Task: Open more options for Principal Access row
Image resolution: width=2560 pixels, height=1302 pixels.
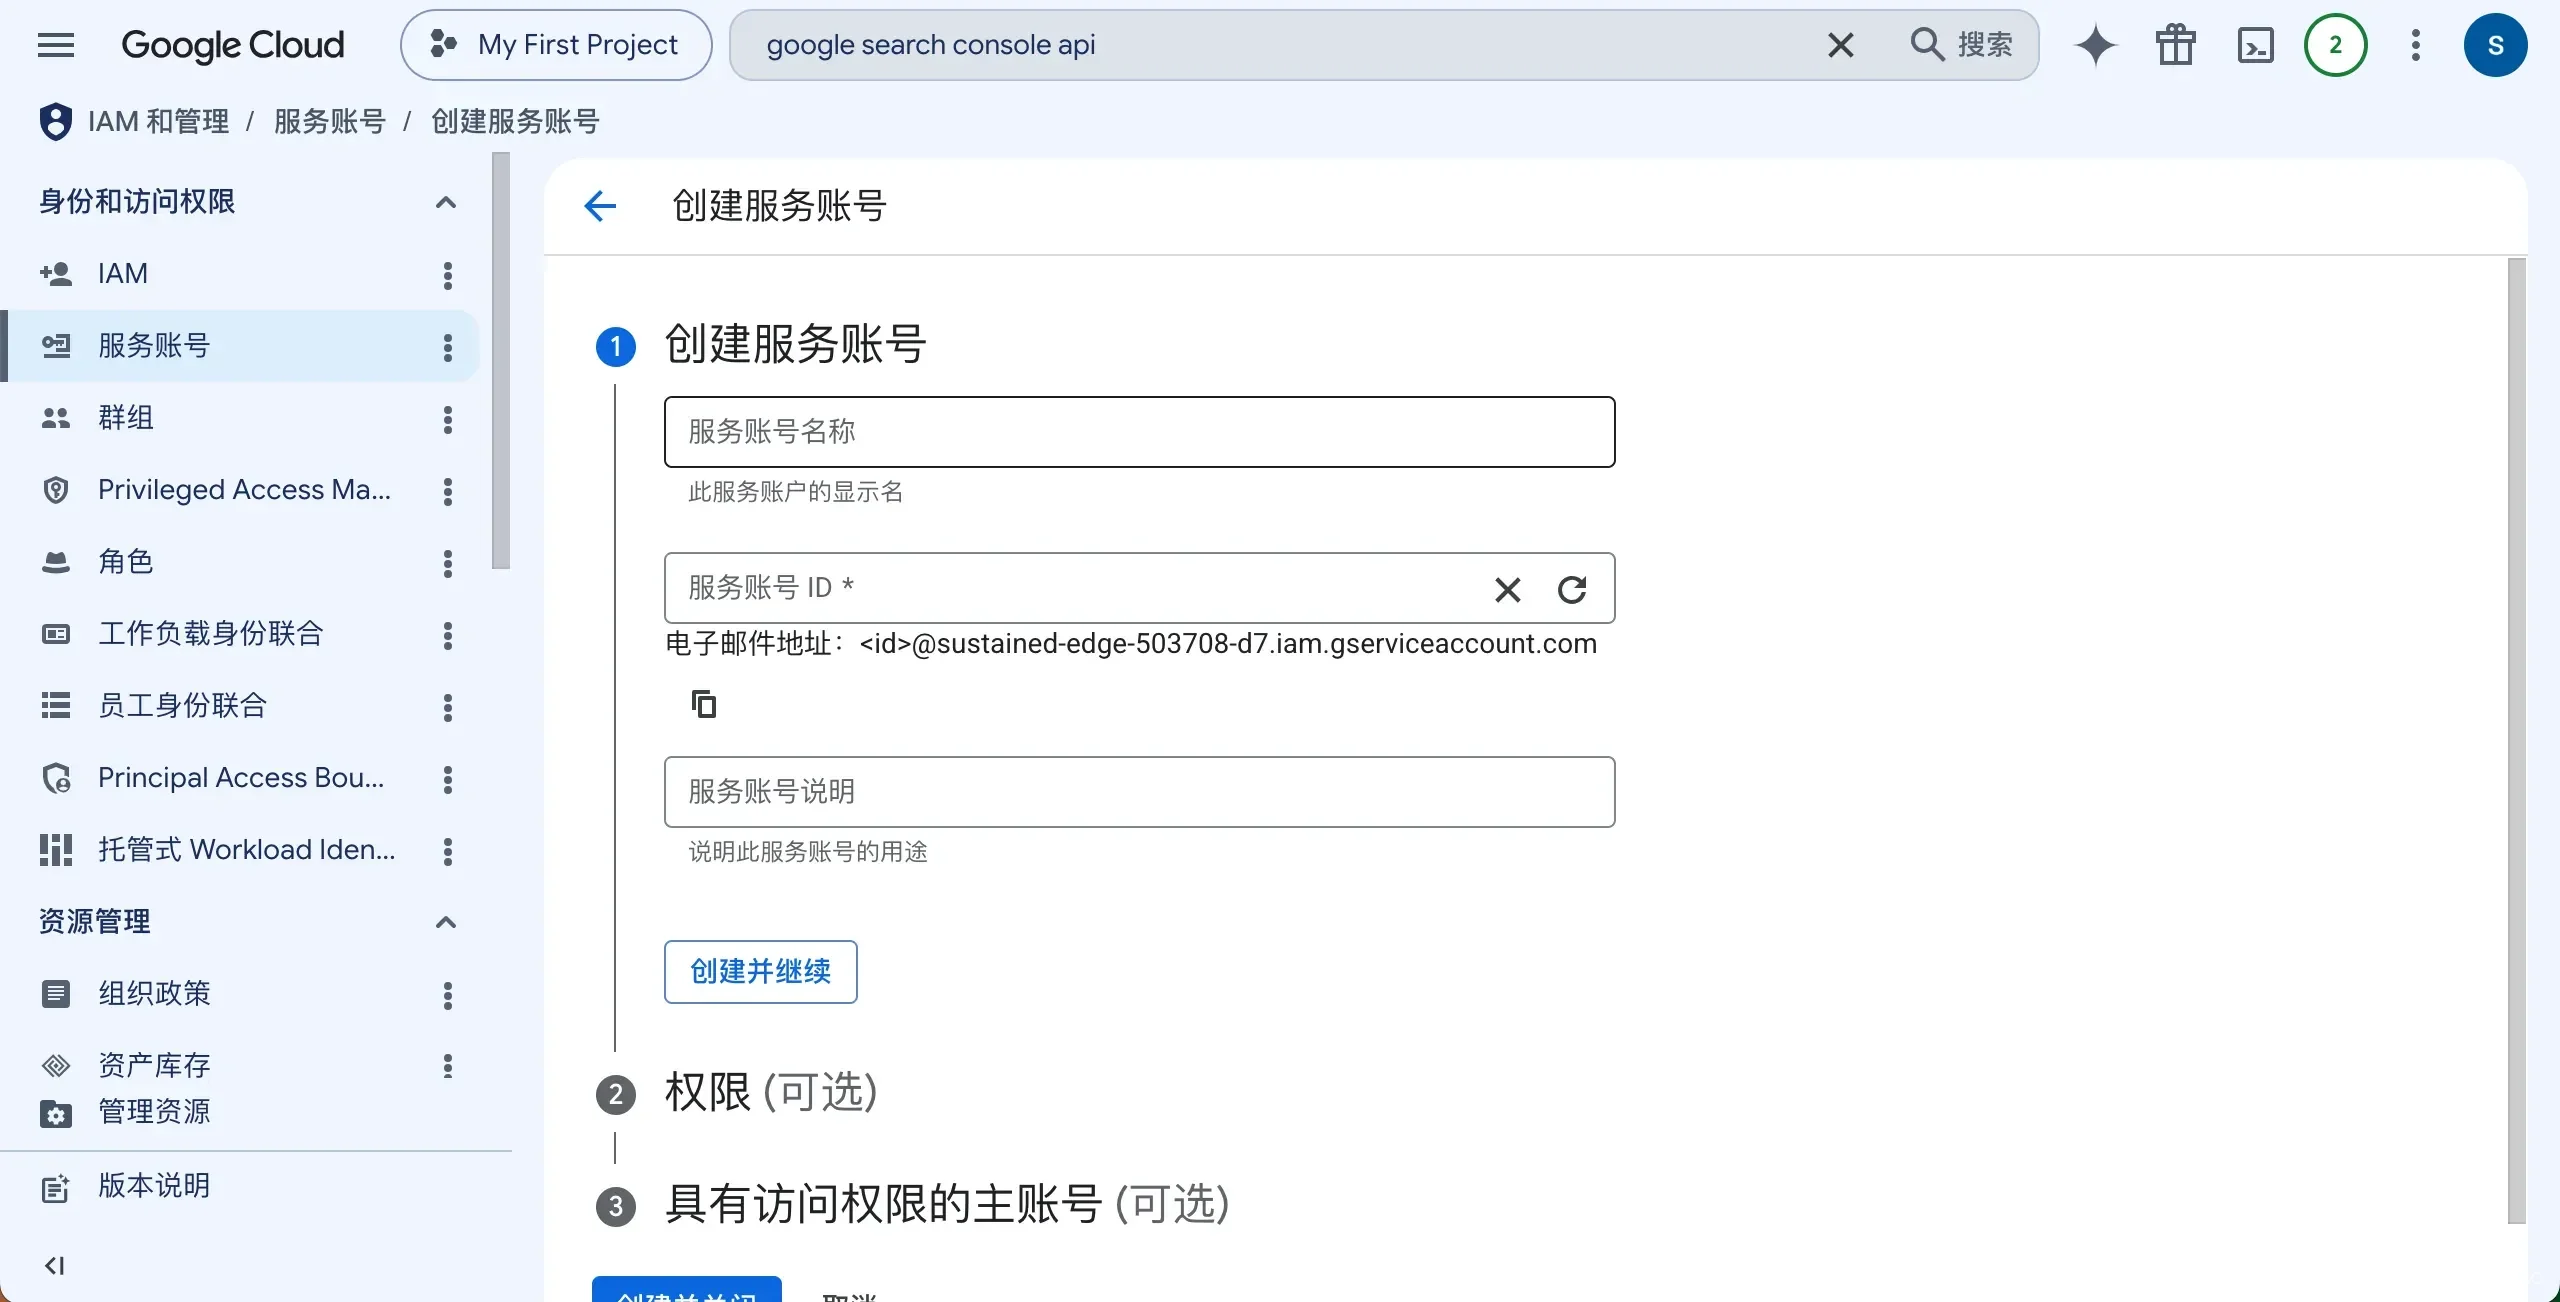Action: pos(448,779)
